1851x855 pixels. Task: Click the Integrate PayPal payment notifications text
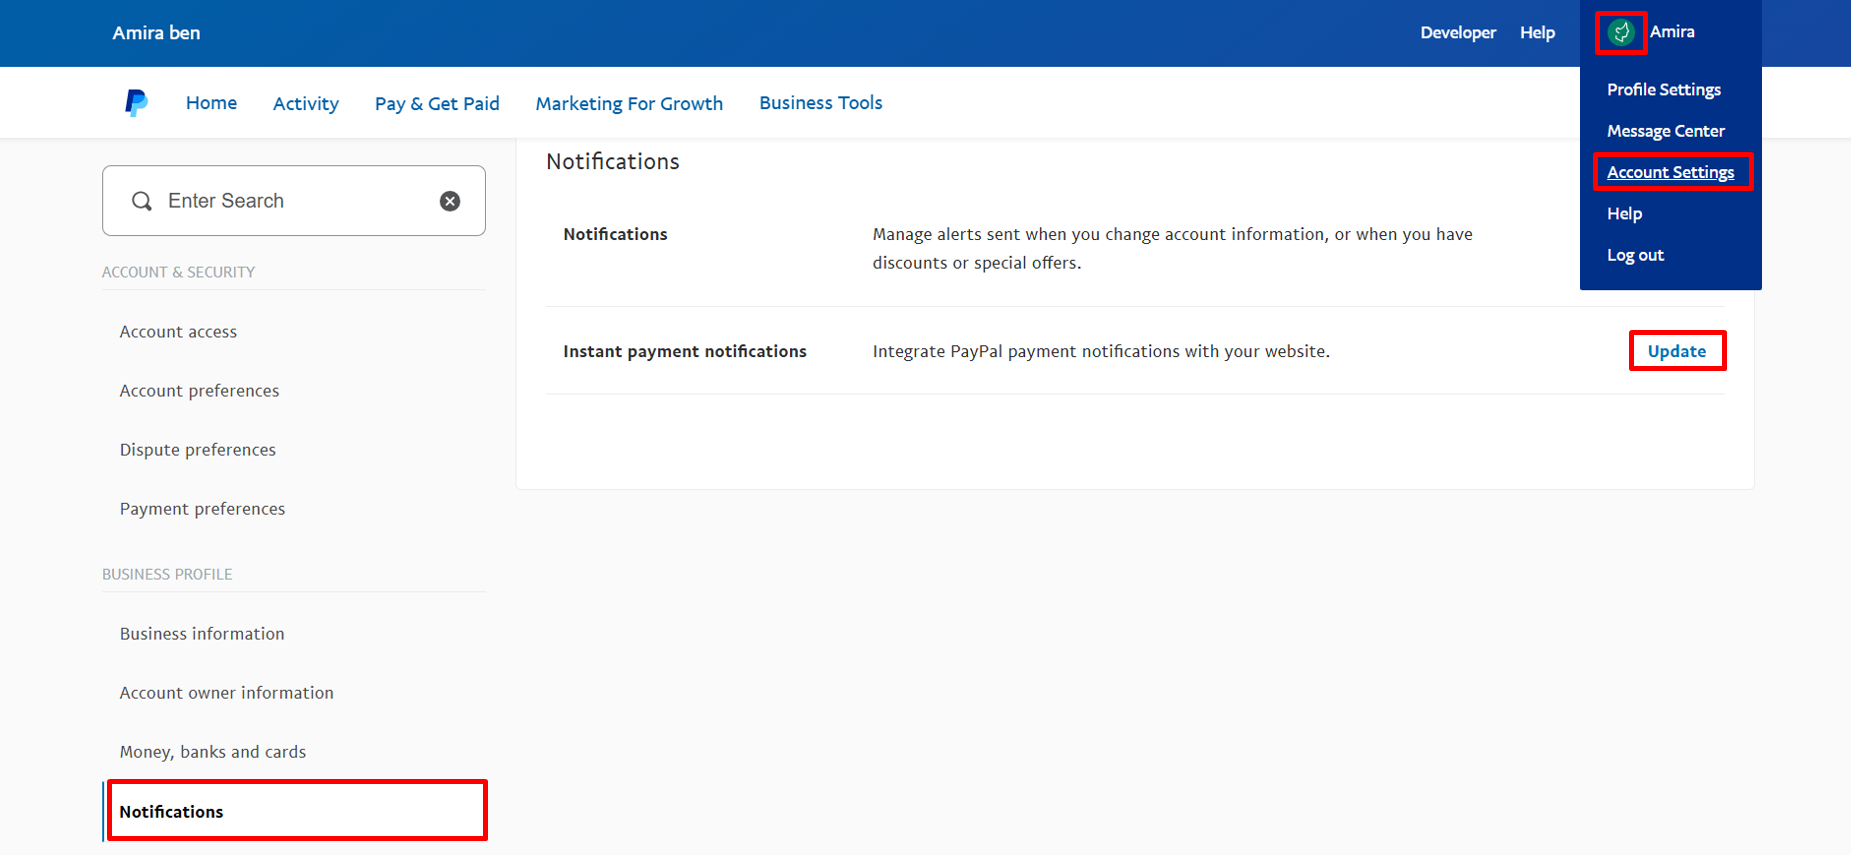coord(1101,351)
